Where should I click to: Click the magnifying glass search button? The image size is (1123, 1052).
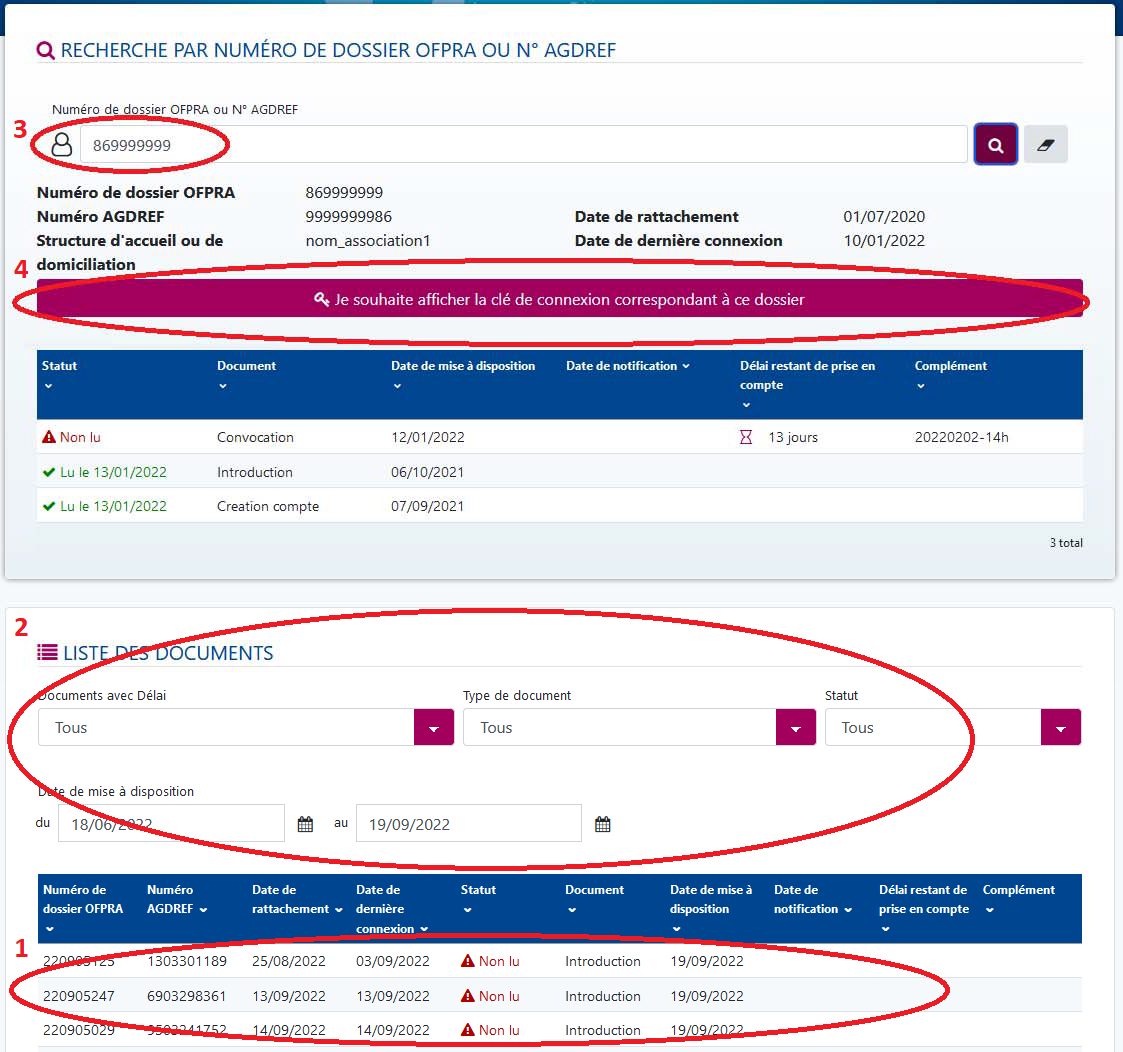click(x=995, y=145)
